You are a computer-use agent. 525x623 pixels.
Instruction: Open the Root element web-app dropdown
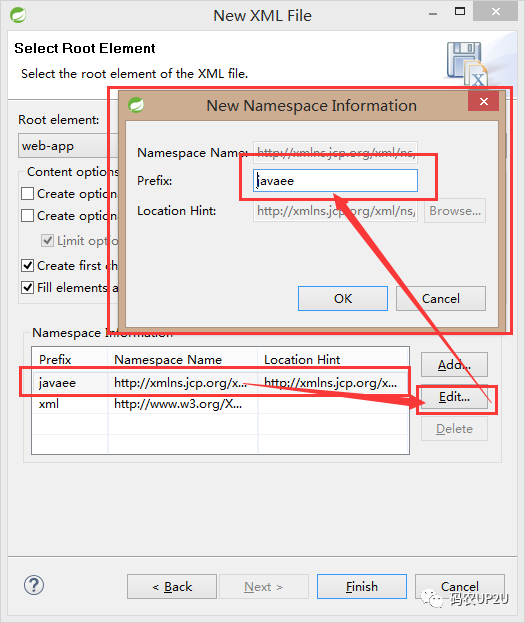[x=68, y=146]
